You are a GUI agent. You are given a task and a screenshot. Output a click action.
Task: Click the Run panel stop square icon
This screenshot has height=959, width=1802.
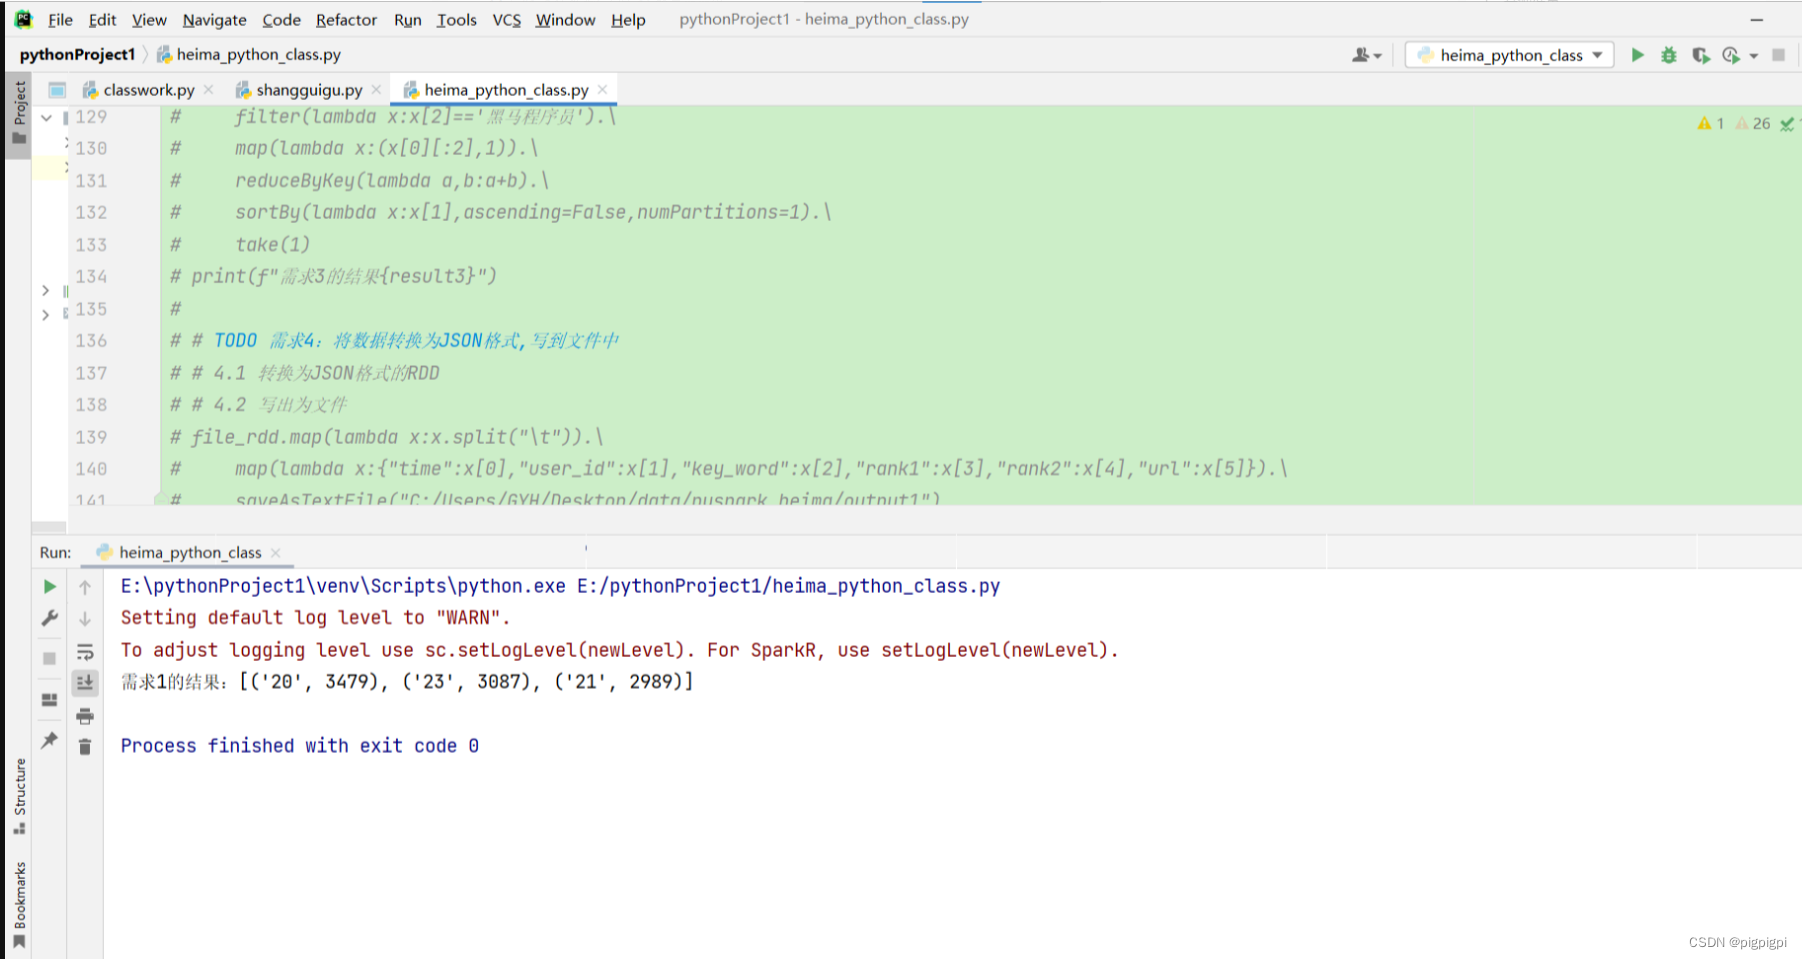[49, 658]
